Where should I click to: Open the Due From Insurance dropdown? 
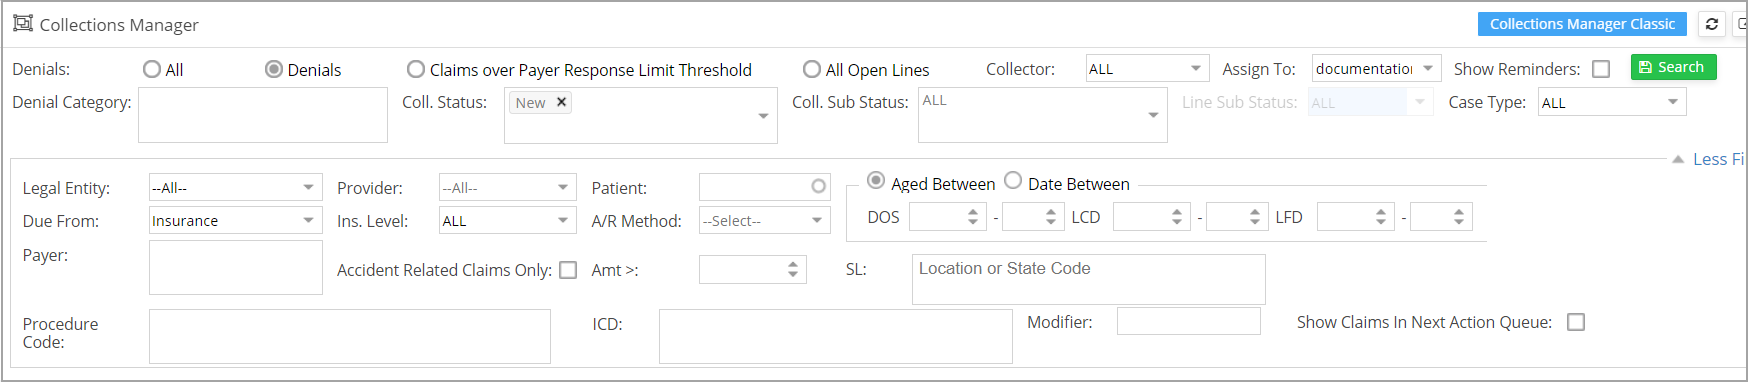[x=235, y=220]
